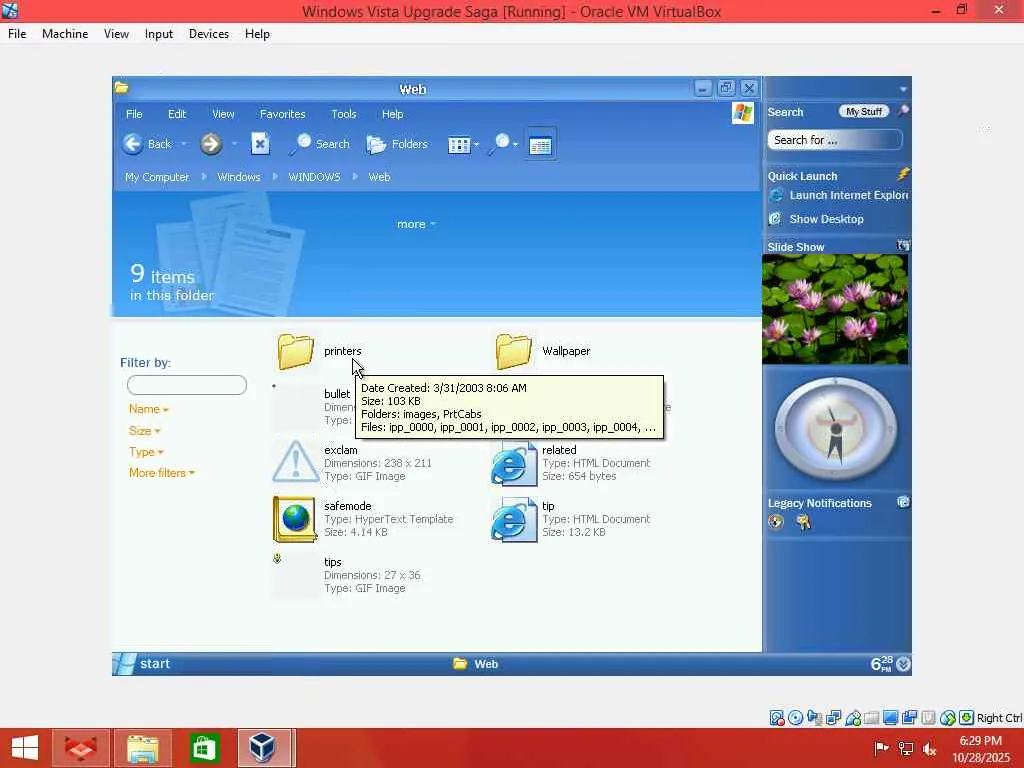Open VirtualBox Machine menu
This screenshot has width=1024, height=768.
pyautogui.click(x=65, y=34)
